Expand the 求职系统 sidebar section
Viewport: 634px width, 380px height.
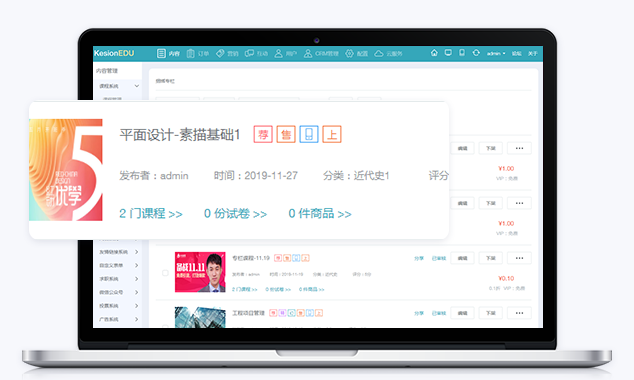[x=119, y=279]
